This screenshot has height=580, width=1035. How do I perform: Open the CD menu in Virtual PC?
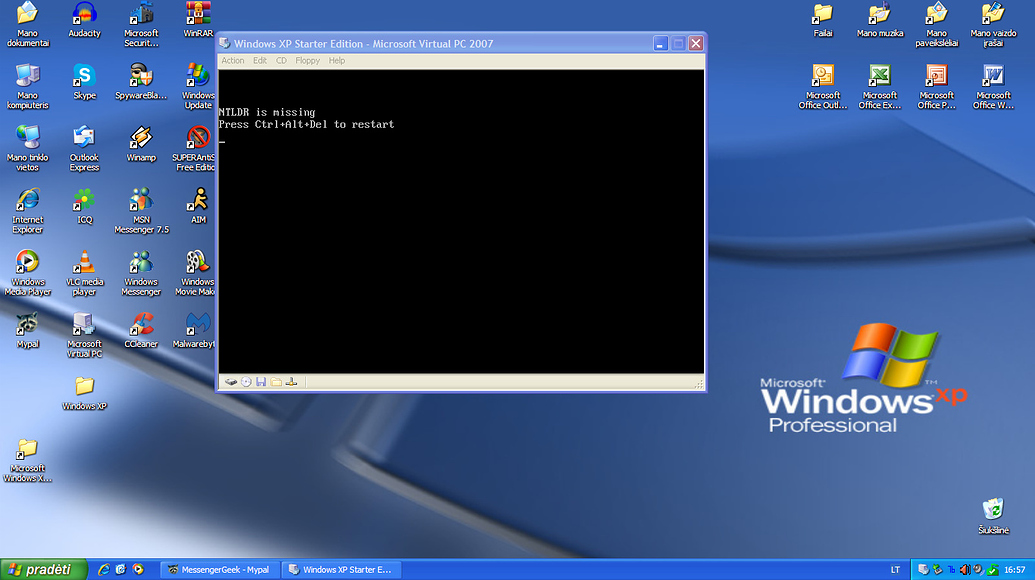(x=281, y=60)
